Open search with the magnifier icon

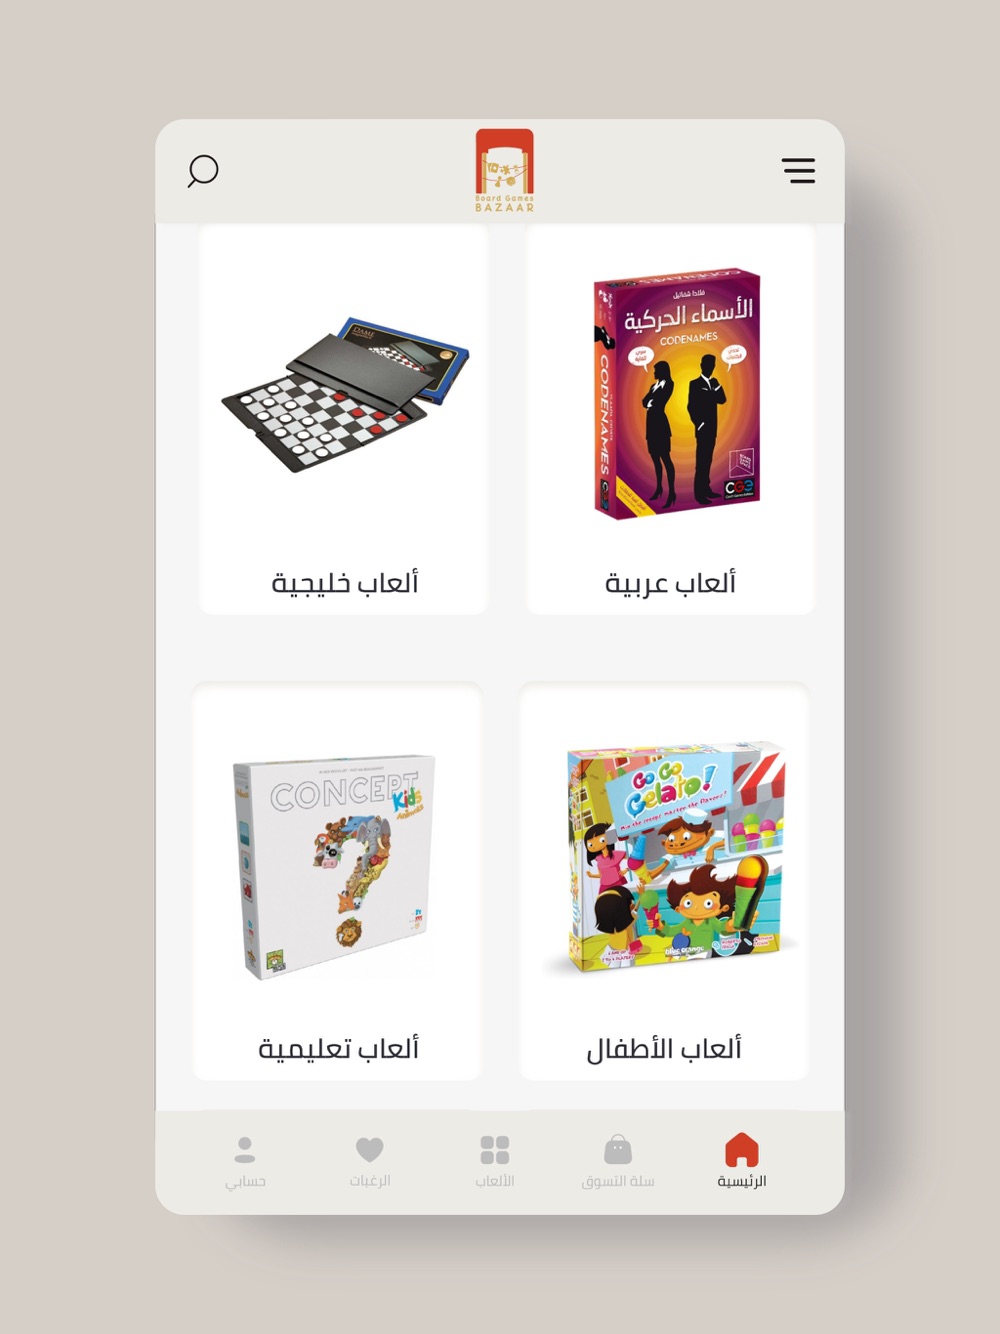(x=203, y=171)
